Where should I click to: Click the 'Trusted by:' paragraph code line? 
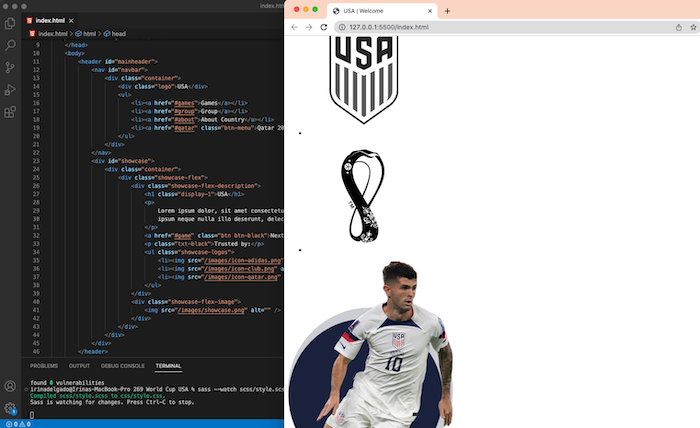click(204, 244)
